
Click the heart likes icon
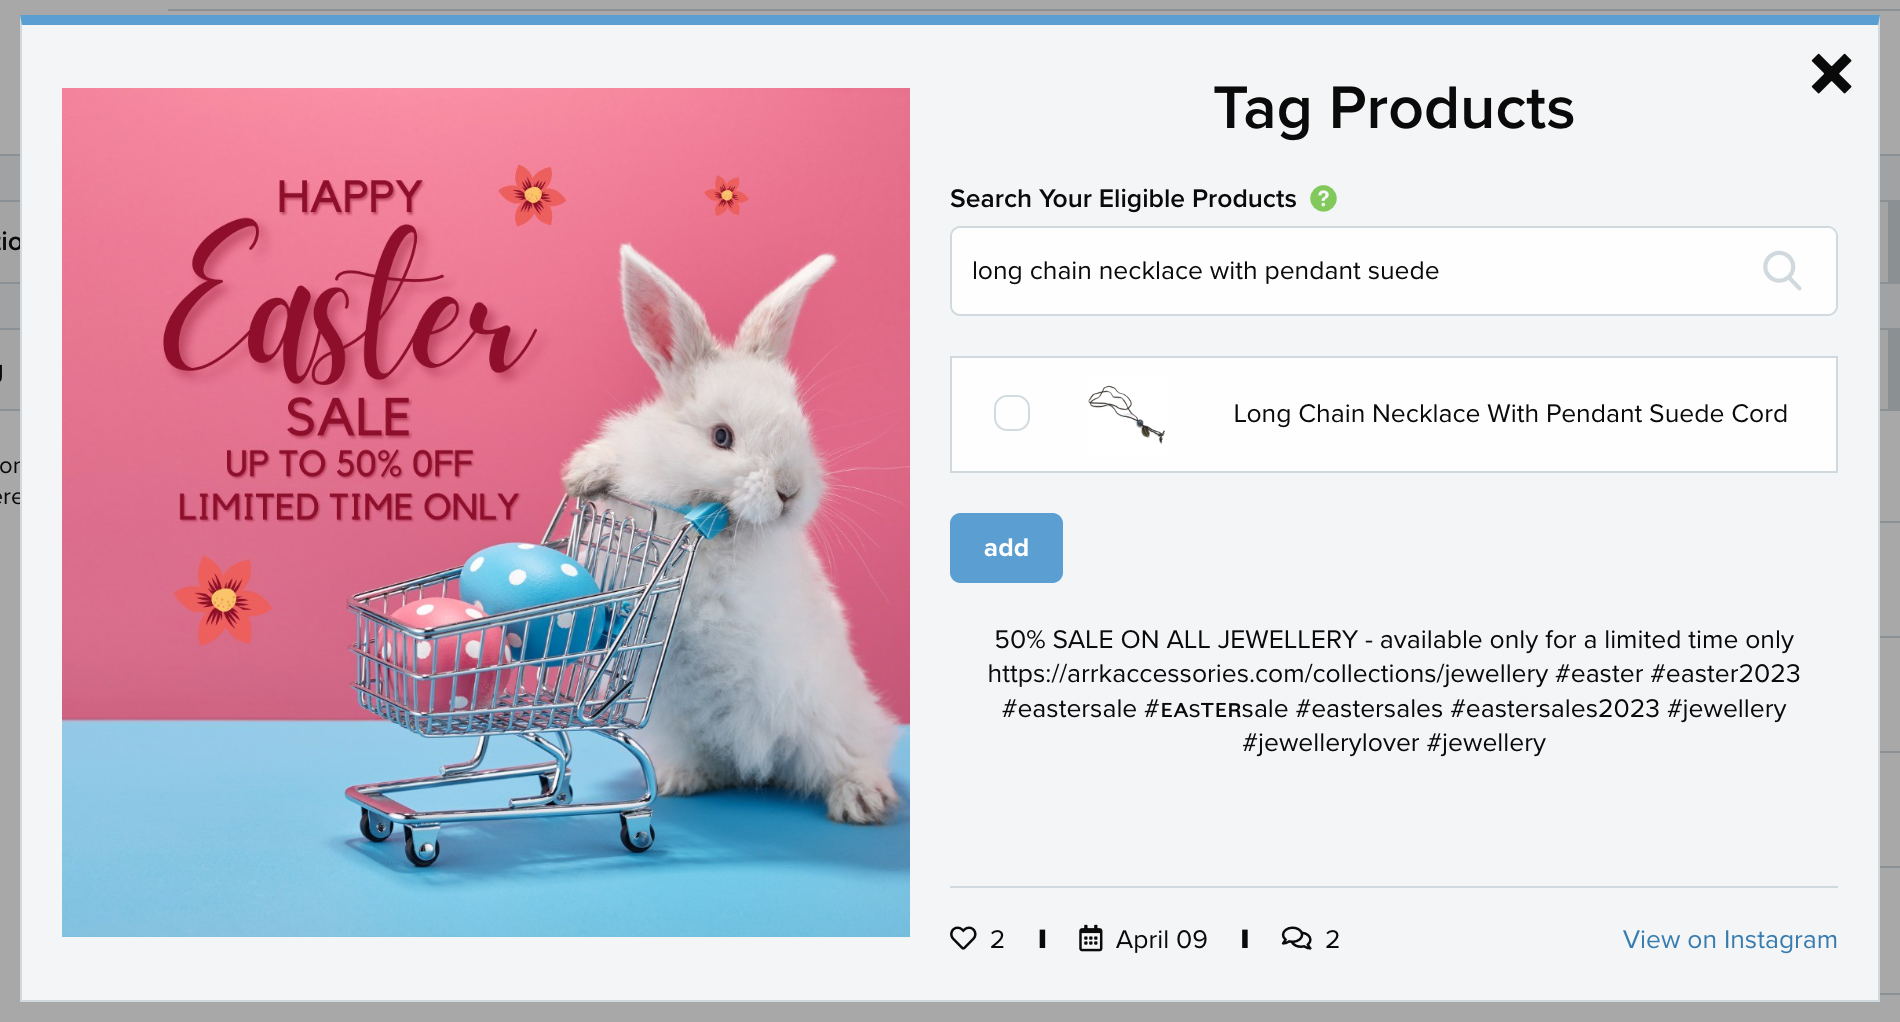coord(963,938)
